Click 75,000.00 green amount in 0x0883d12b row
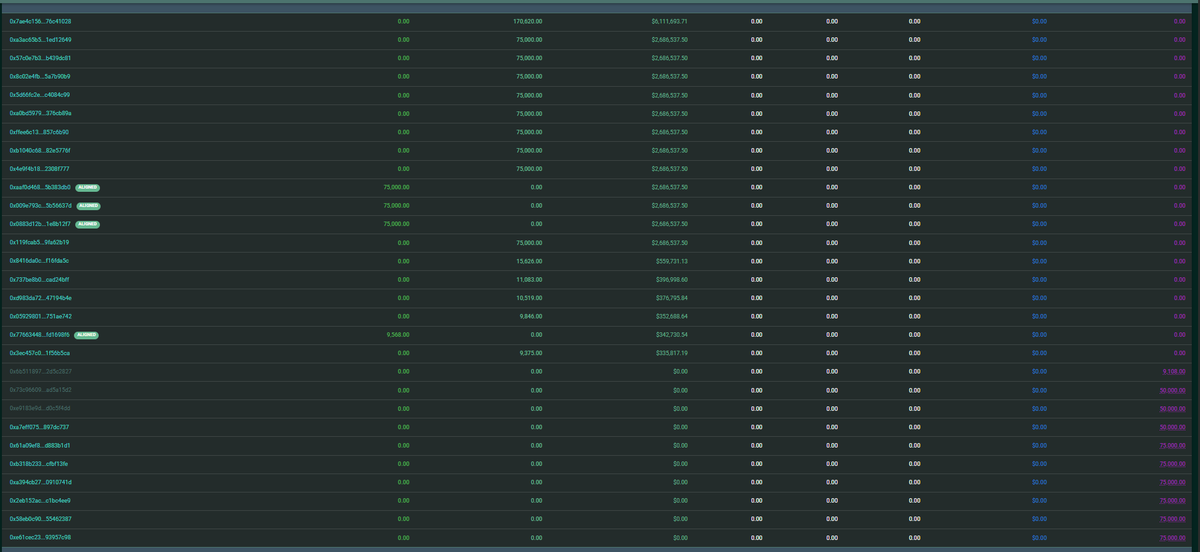The width and height of the screenshot is (1200, 552). [397, 224]
